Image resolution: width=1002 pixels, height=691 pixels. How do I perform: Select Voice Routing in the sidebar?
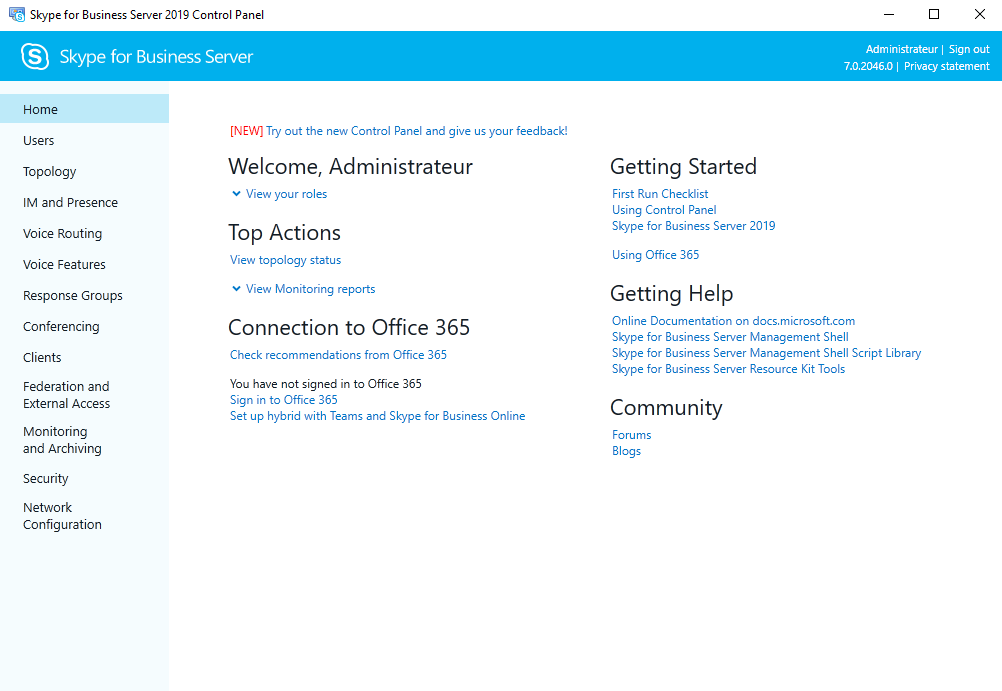84,233
